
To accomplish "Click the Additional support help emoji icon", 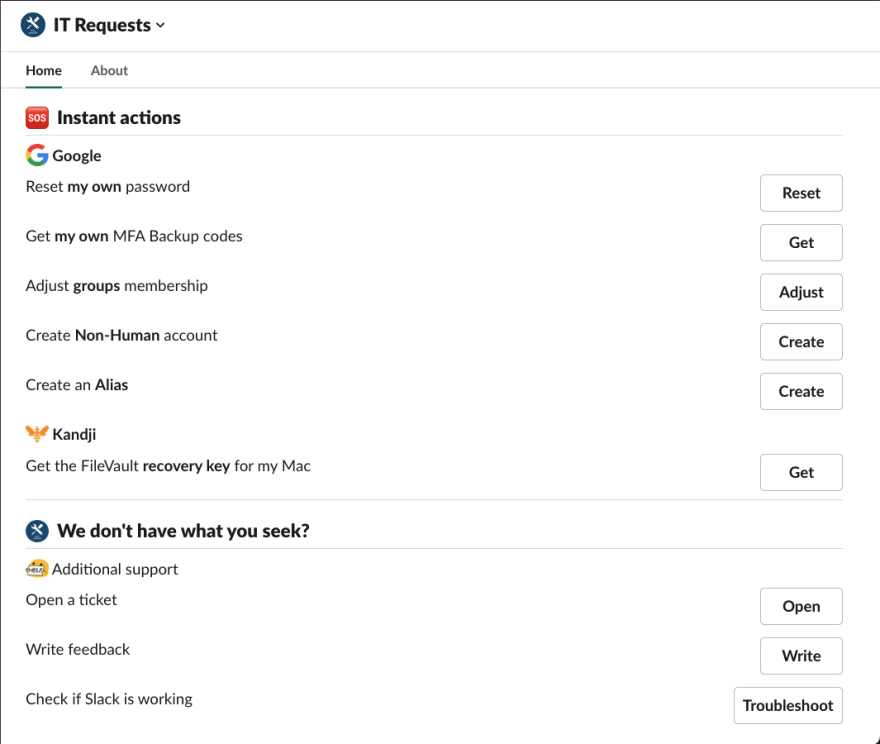I will tap(37, 569).
